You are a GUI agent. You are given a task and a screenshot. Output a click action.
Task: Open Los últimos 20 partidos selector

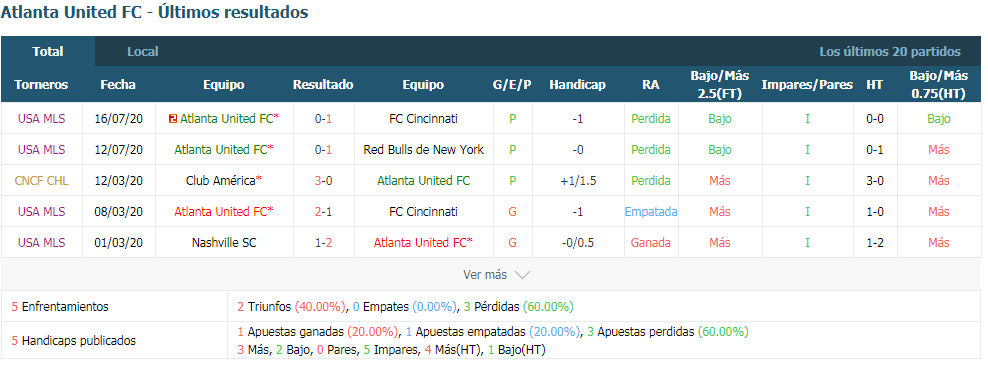(890, 52)
